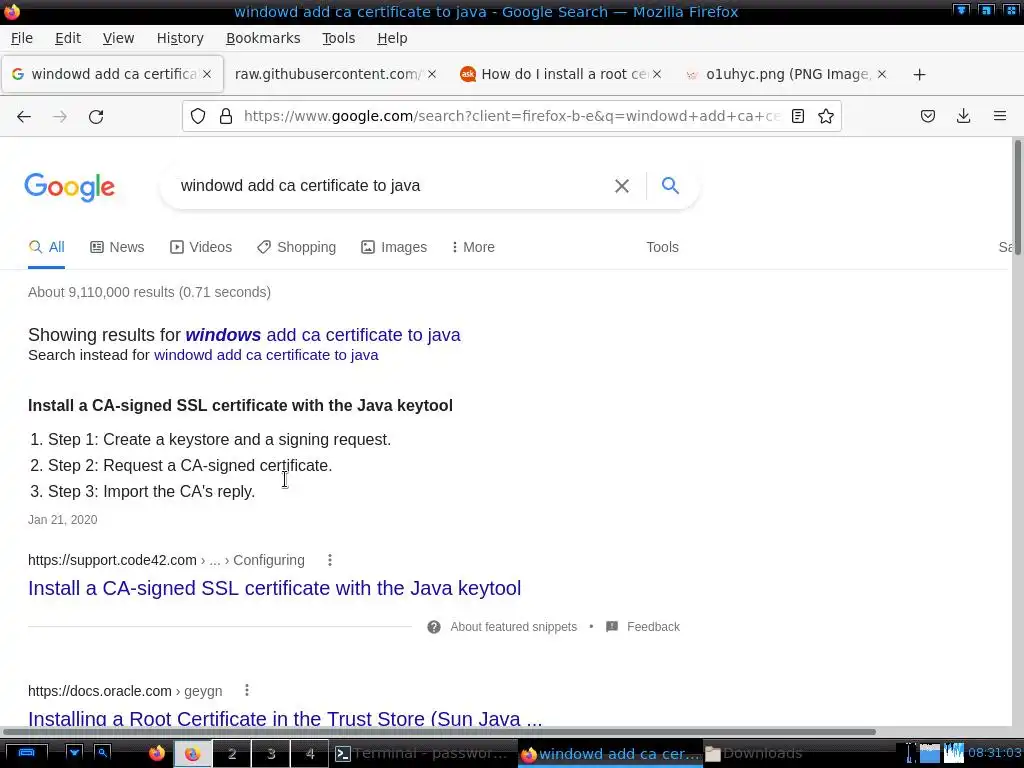Go back using the back arrow
The height and width of the screenshot is (768, 1024).
click(24, 117)
